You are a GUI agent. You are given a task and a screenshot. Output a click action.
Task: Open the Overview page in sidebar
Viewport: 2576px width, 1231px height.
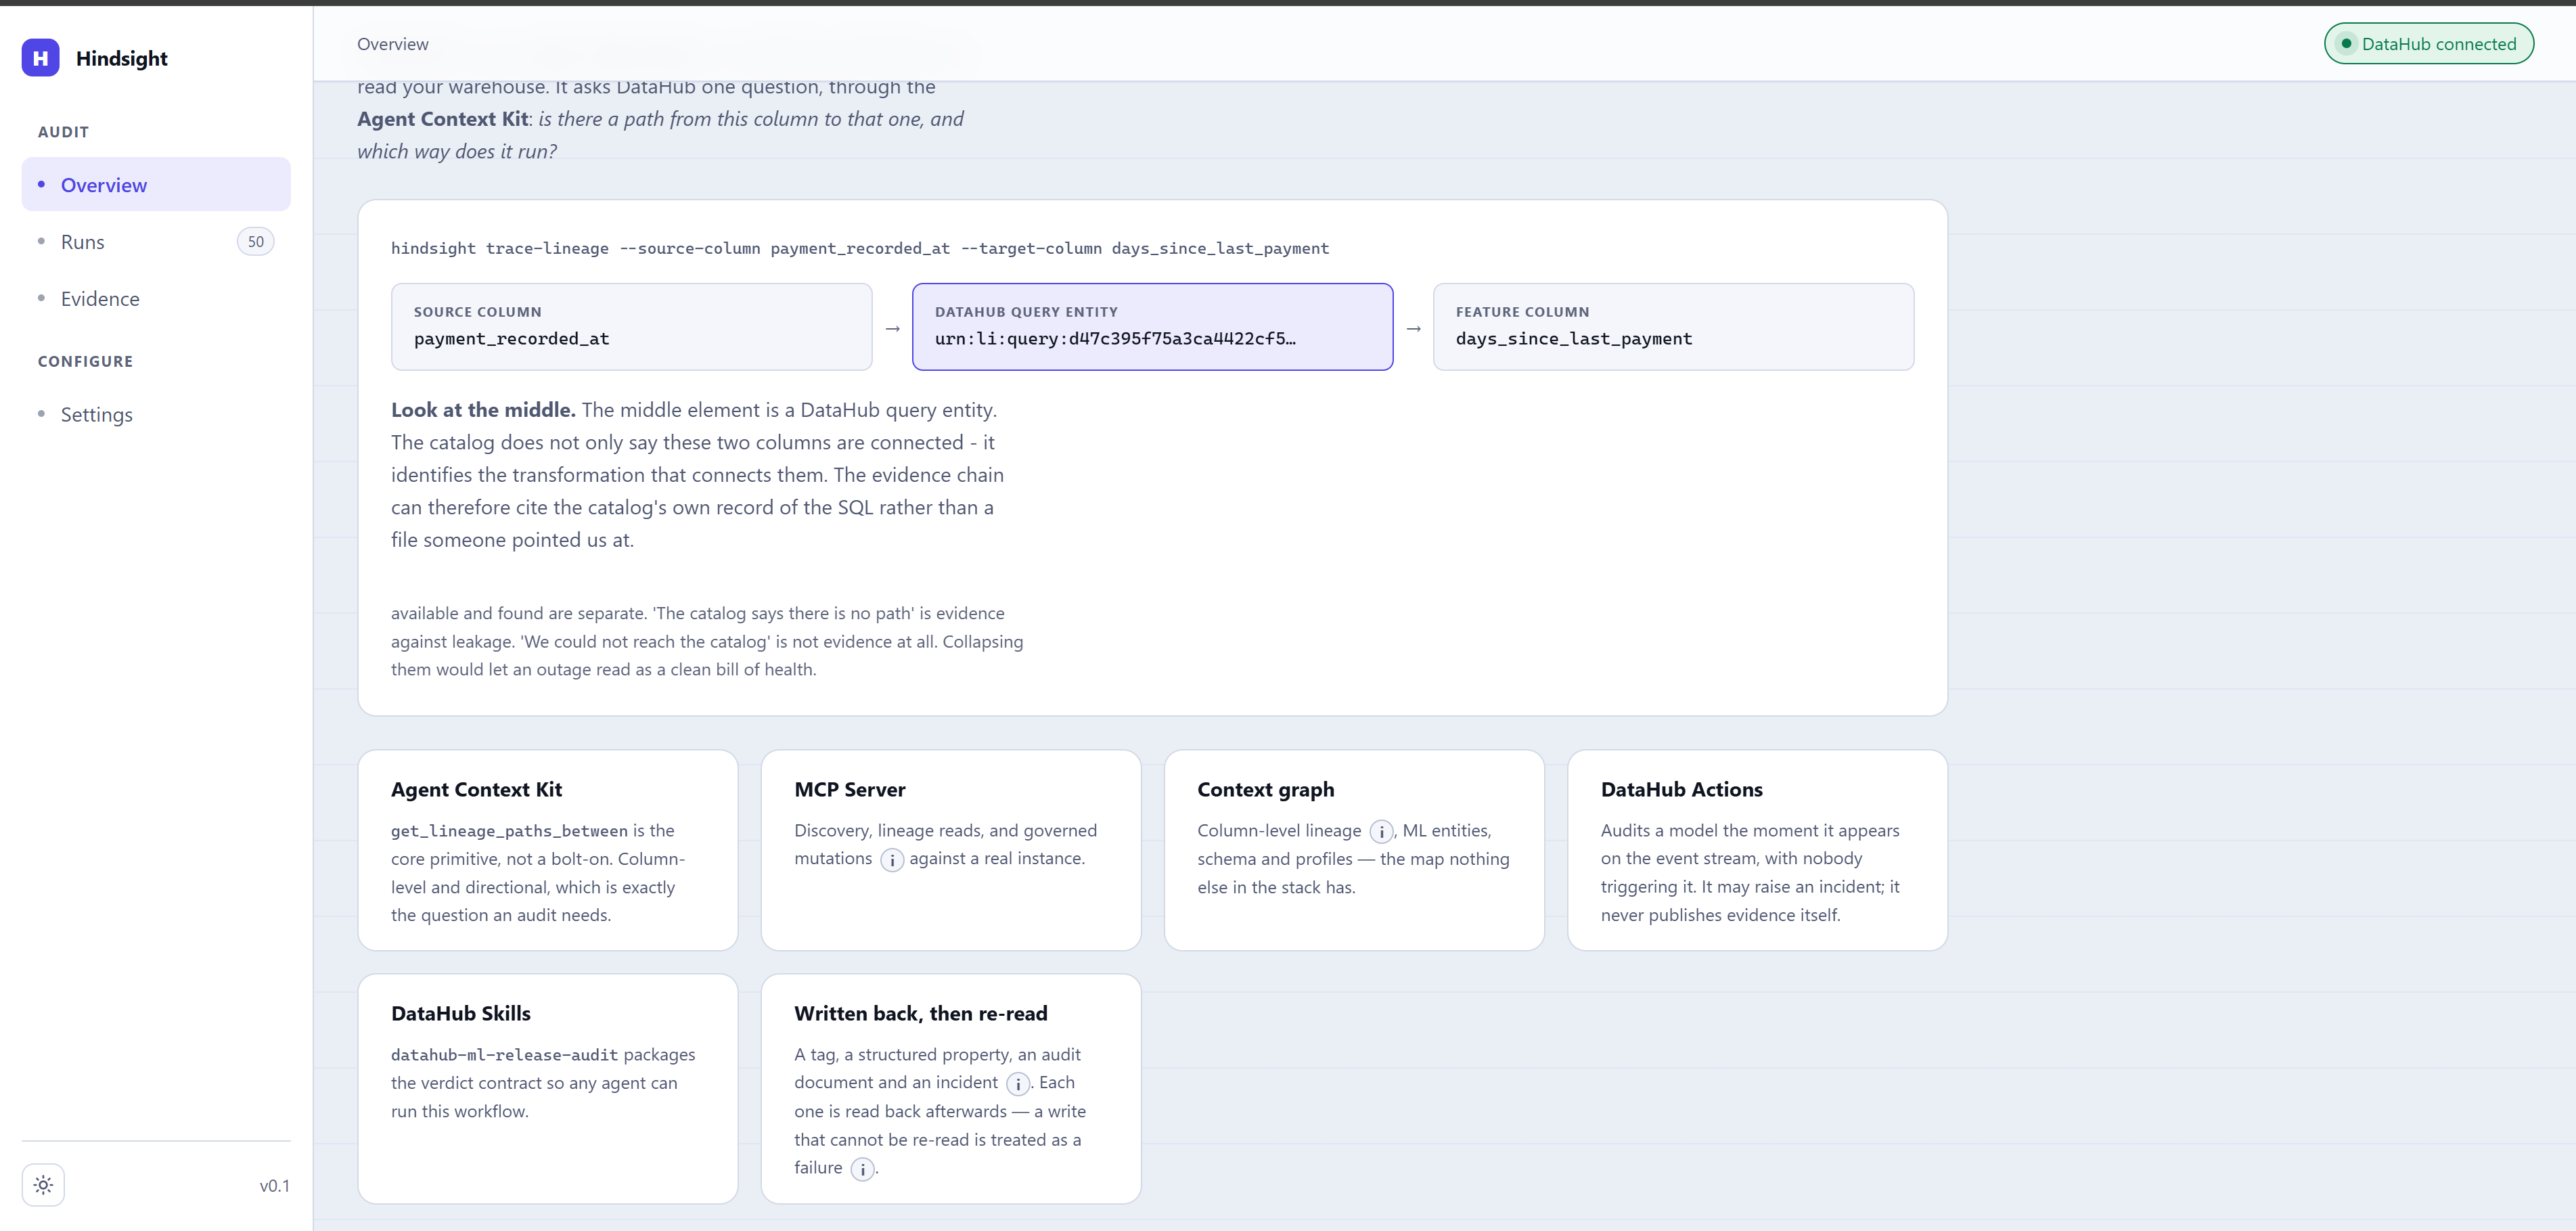point(156,185)
